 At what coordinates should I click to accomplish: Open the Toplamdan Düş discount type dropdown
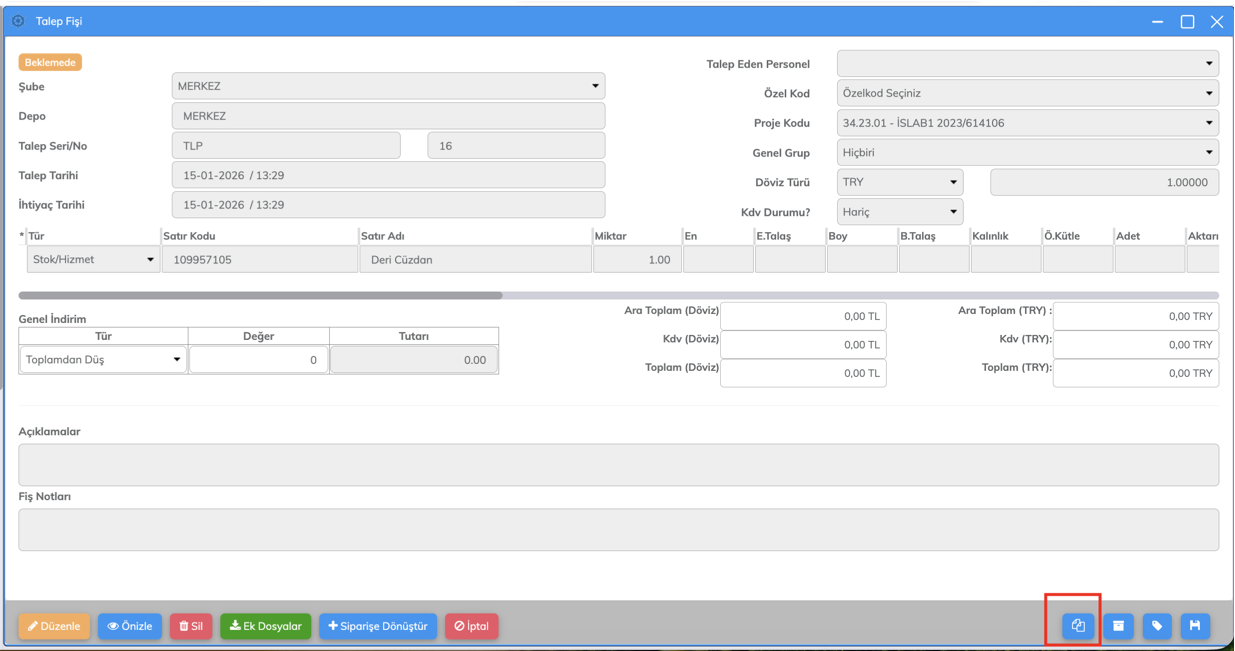click(103, 360)
